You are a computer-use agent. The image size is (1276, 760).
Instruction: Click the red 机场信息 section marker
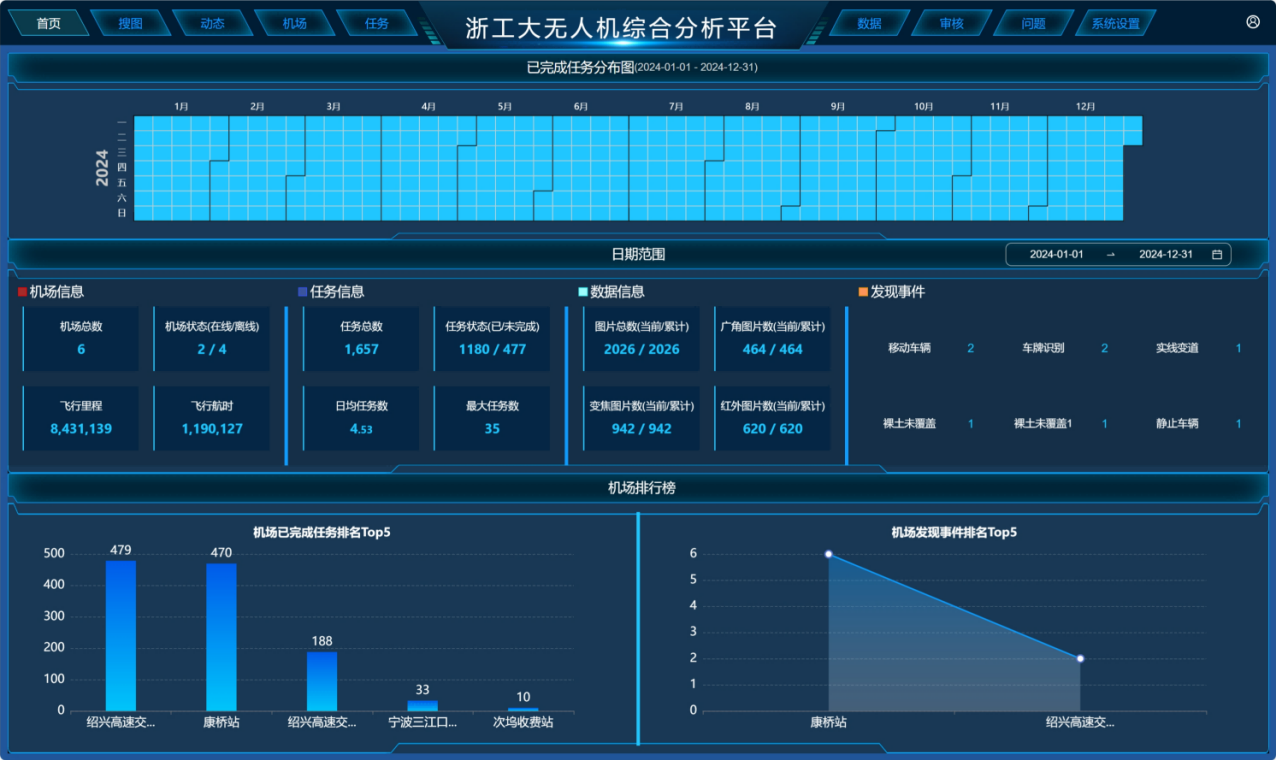tap(22, 292)
